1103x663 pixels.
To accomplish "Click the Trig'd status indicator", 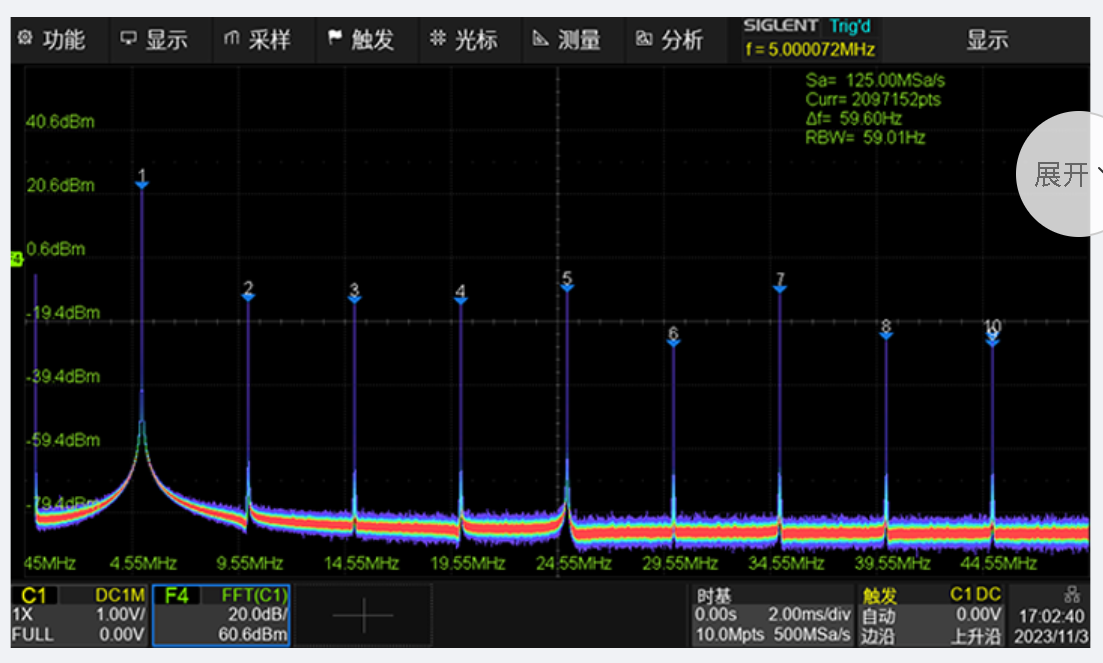I will tap(850, 27).
